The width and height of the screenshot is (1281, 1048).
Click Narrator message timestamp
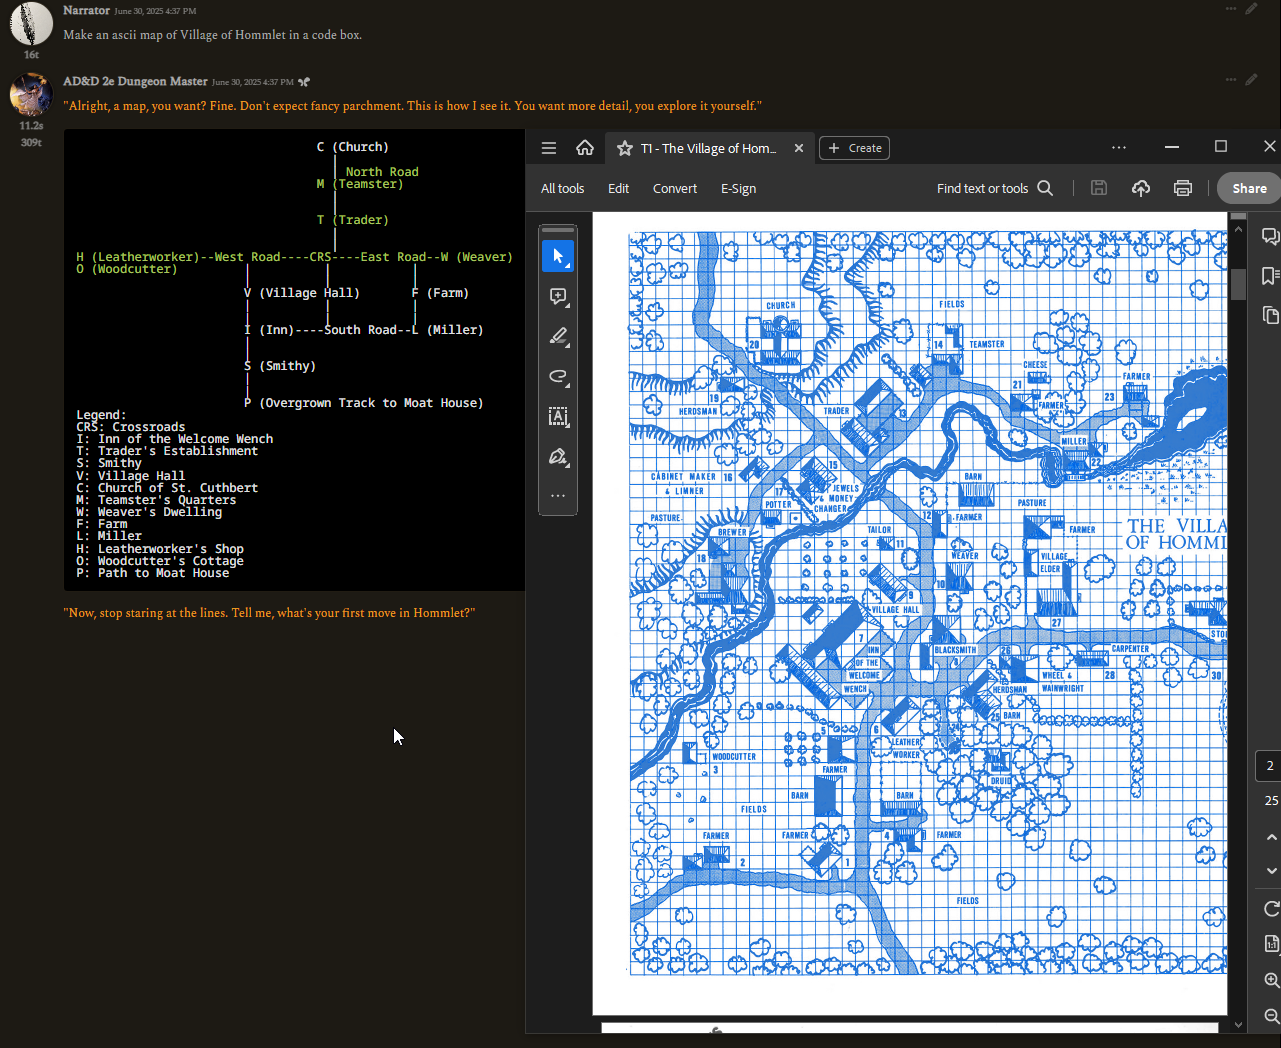(x=155, y=11)
